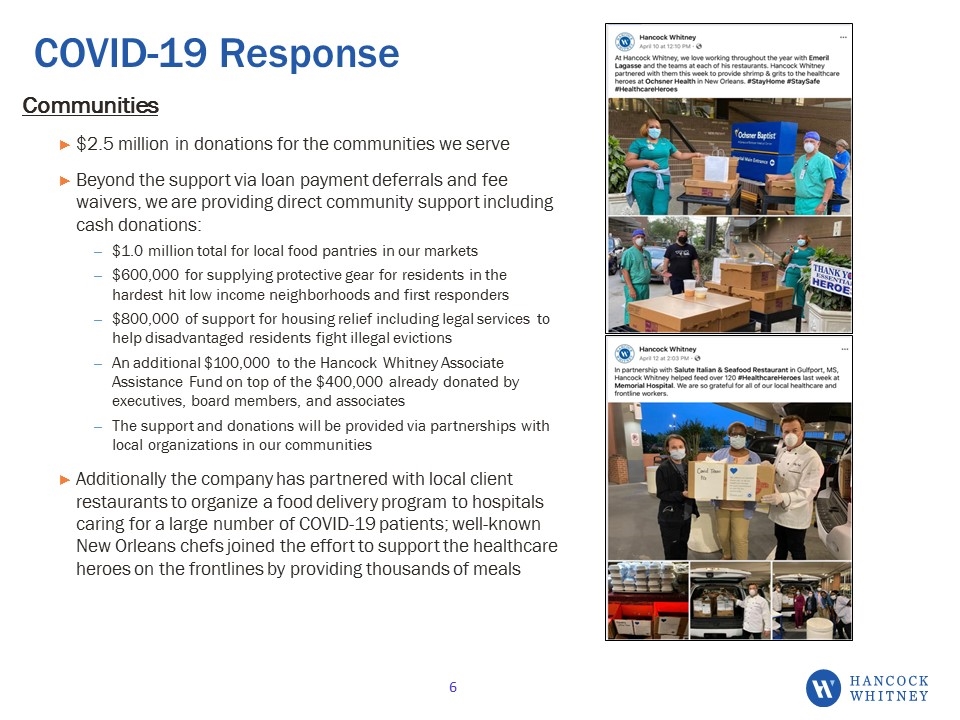Click 'Salute Italian & Seafood Restaurant' in second post
Screen dimensions: 960x720
pos(731,370)
